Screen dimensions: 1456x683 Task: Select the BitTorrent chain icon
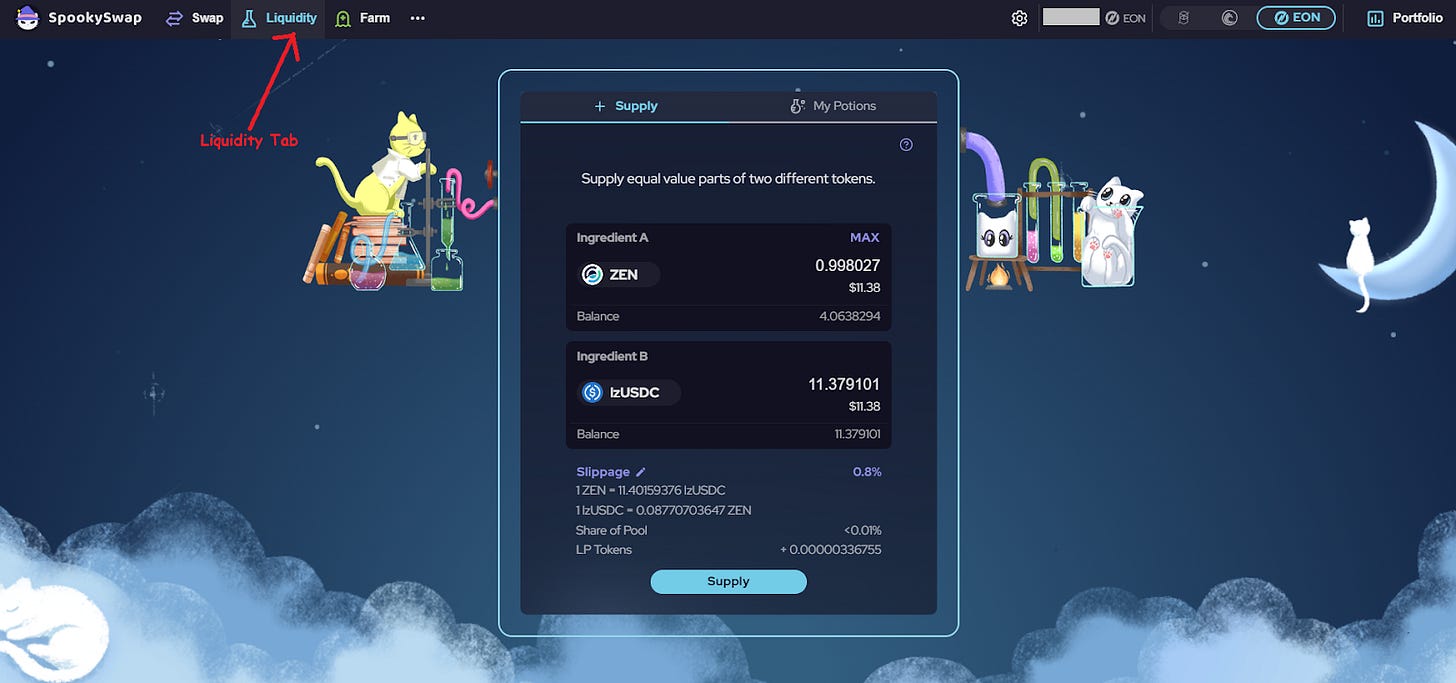tap(1229, 18)
